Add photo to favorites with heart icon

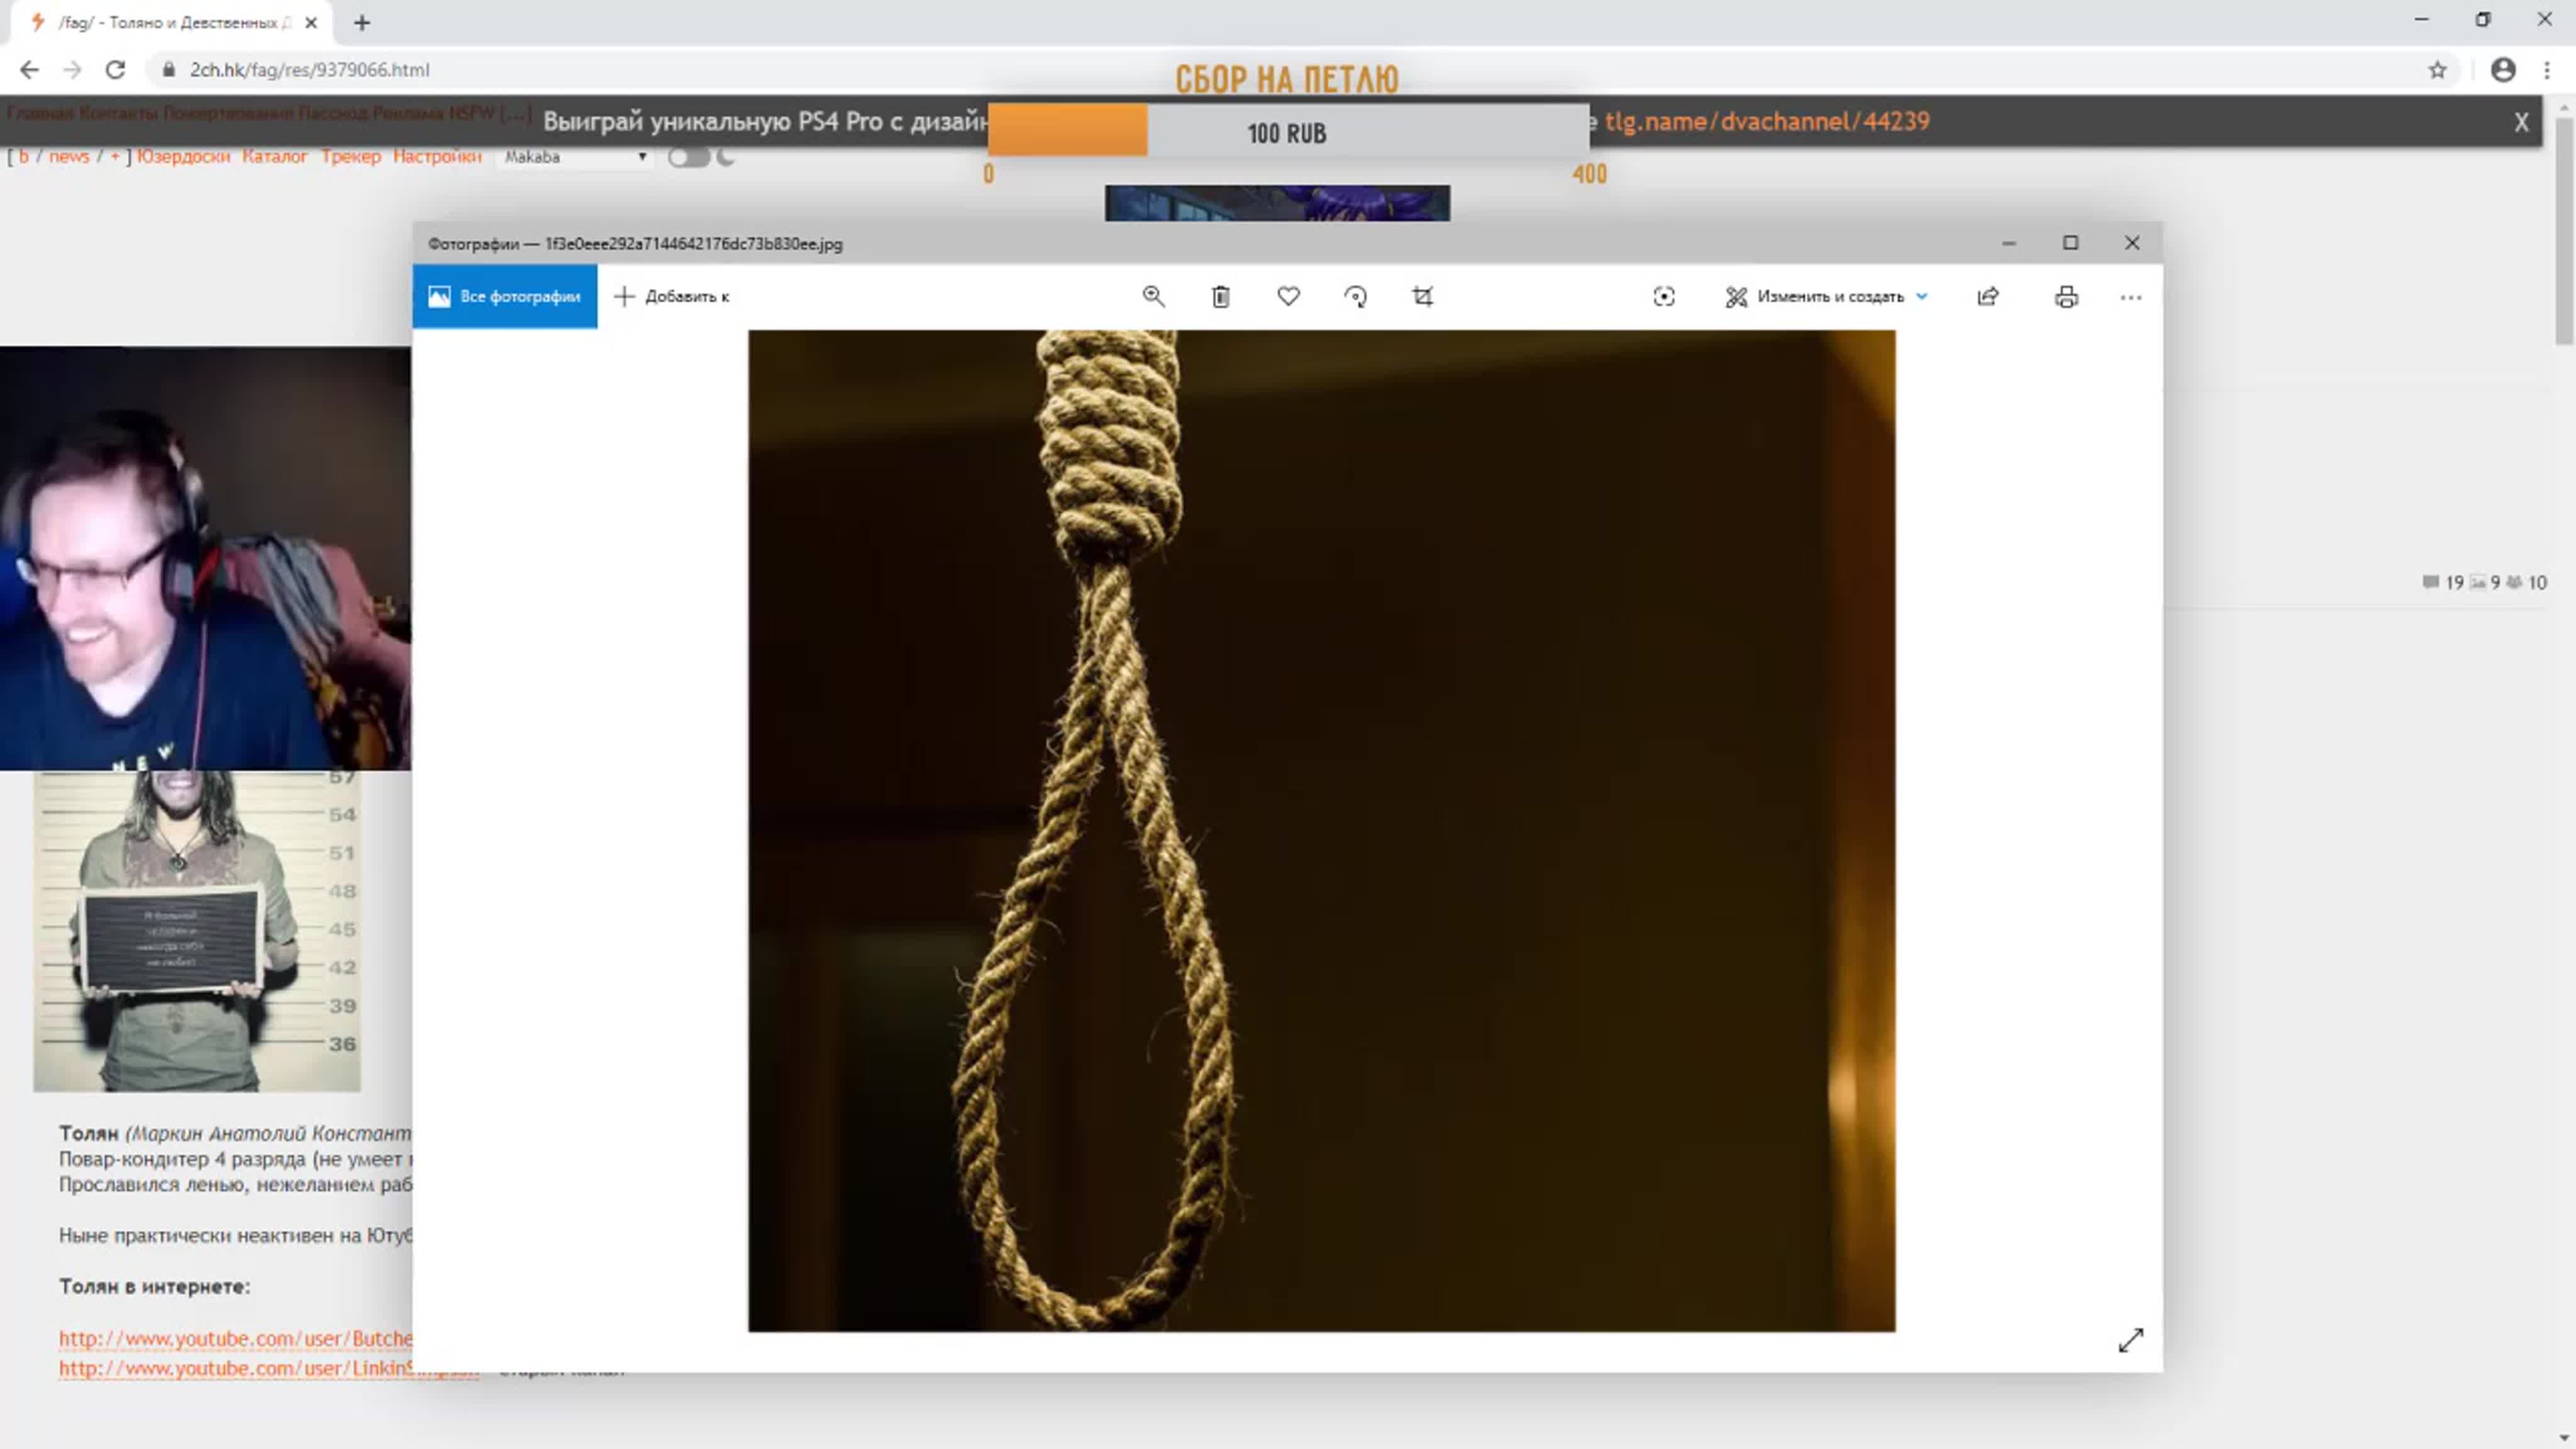[1288, 296]
